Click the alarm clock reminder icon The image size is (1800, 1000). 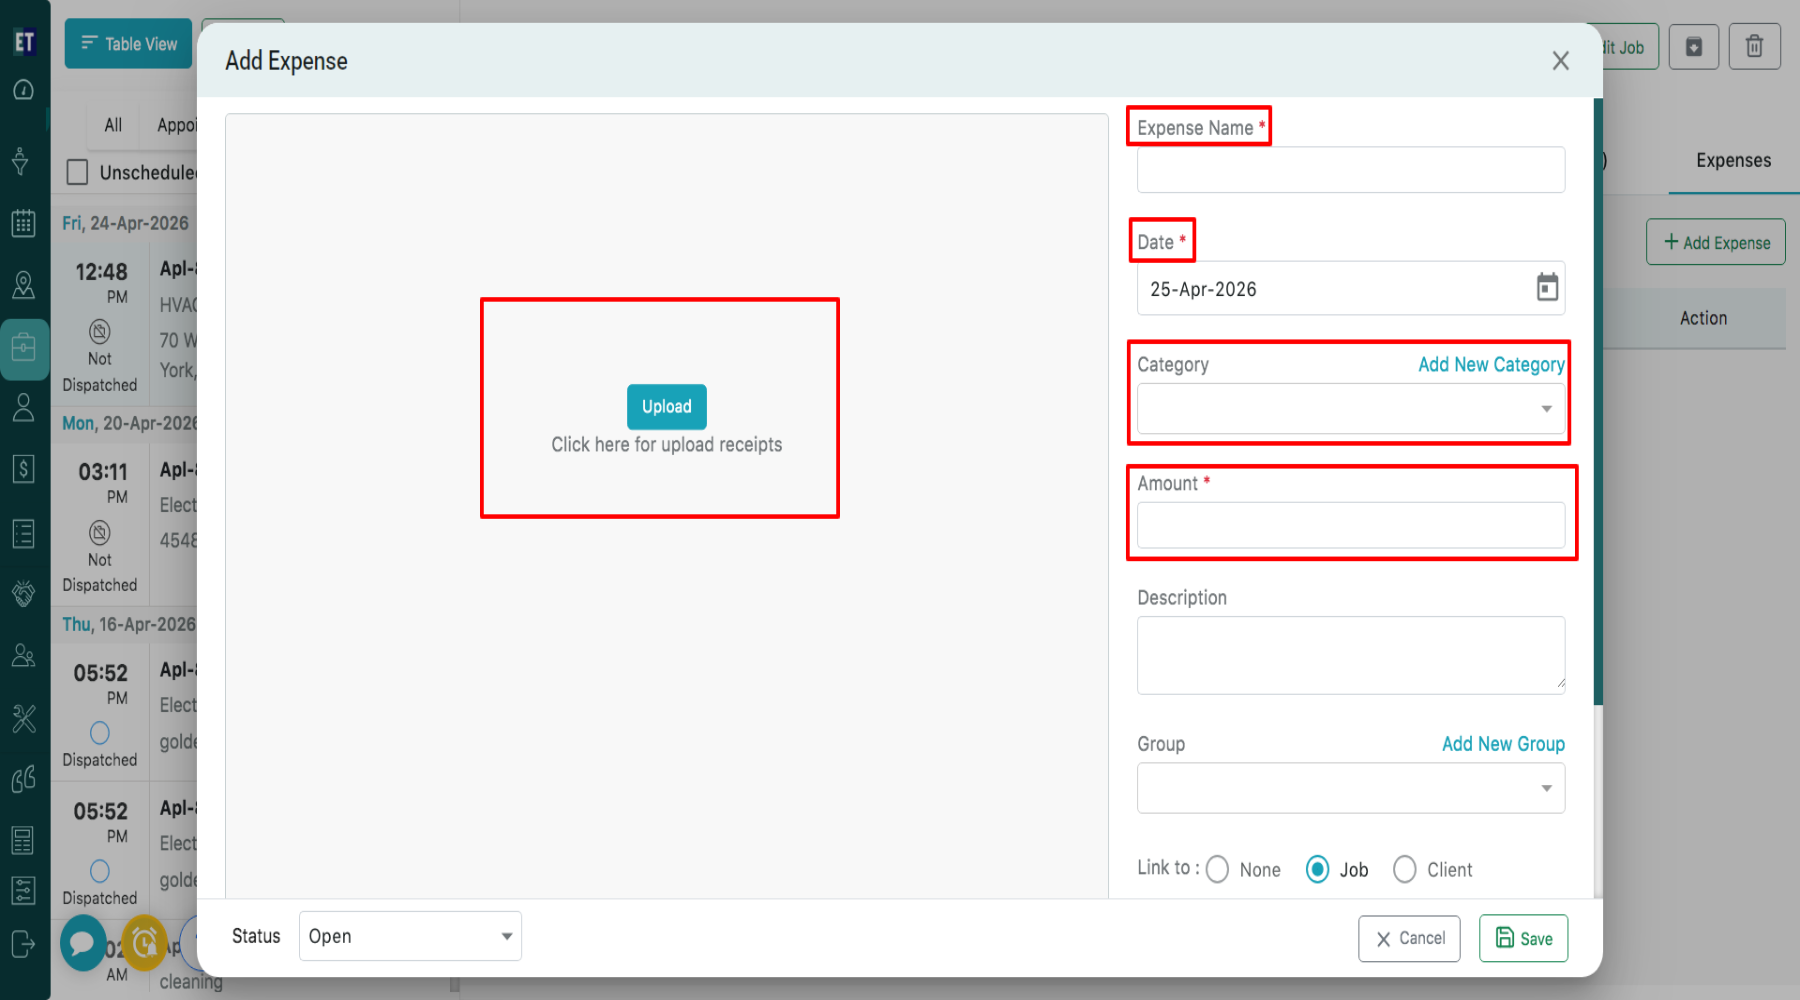144,942
